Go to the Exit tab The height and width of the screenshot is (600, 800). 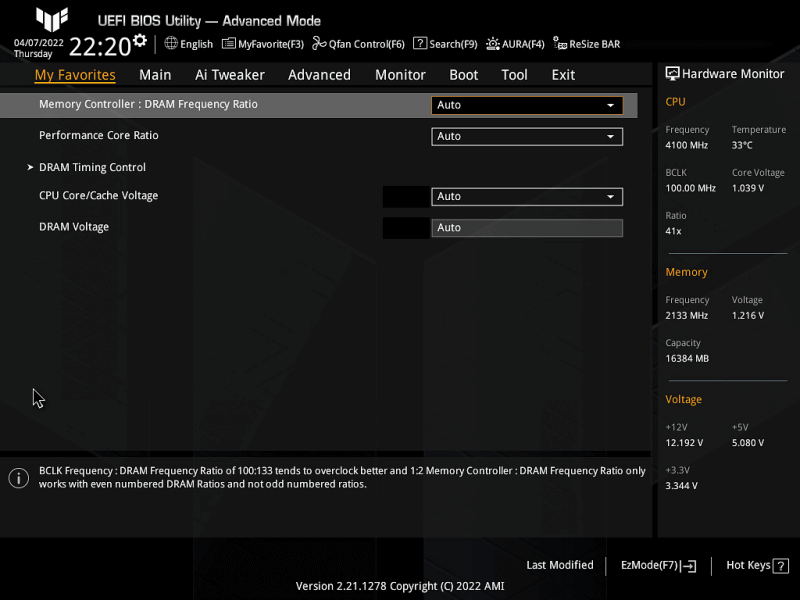[x=563, y=75]
